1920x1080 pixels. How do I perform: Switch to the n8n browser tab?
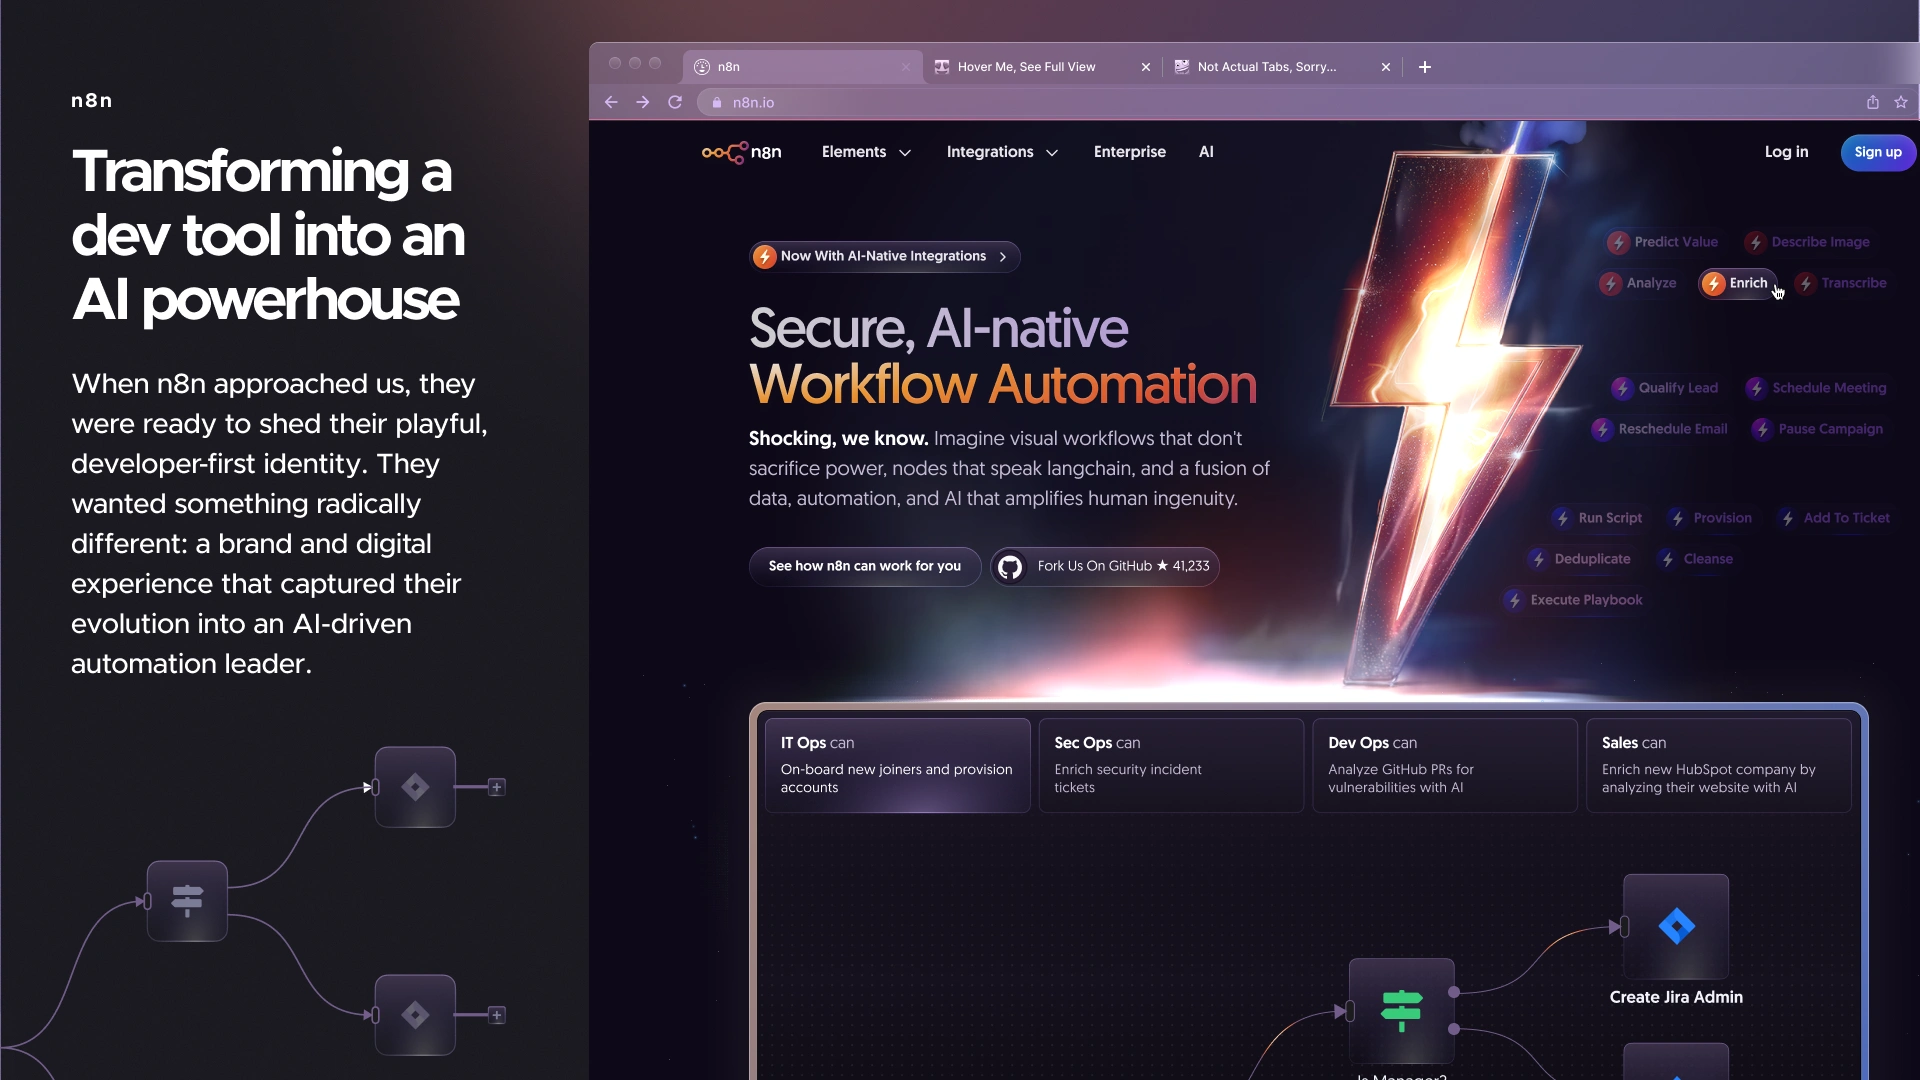pos(803,67)
